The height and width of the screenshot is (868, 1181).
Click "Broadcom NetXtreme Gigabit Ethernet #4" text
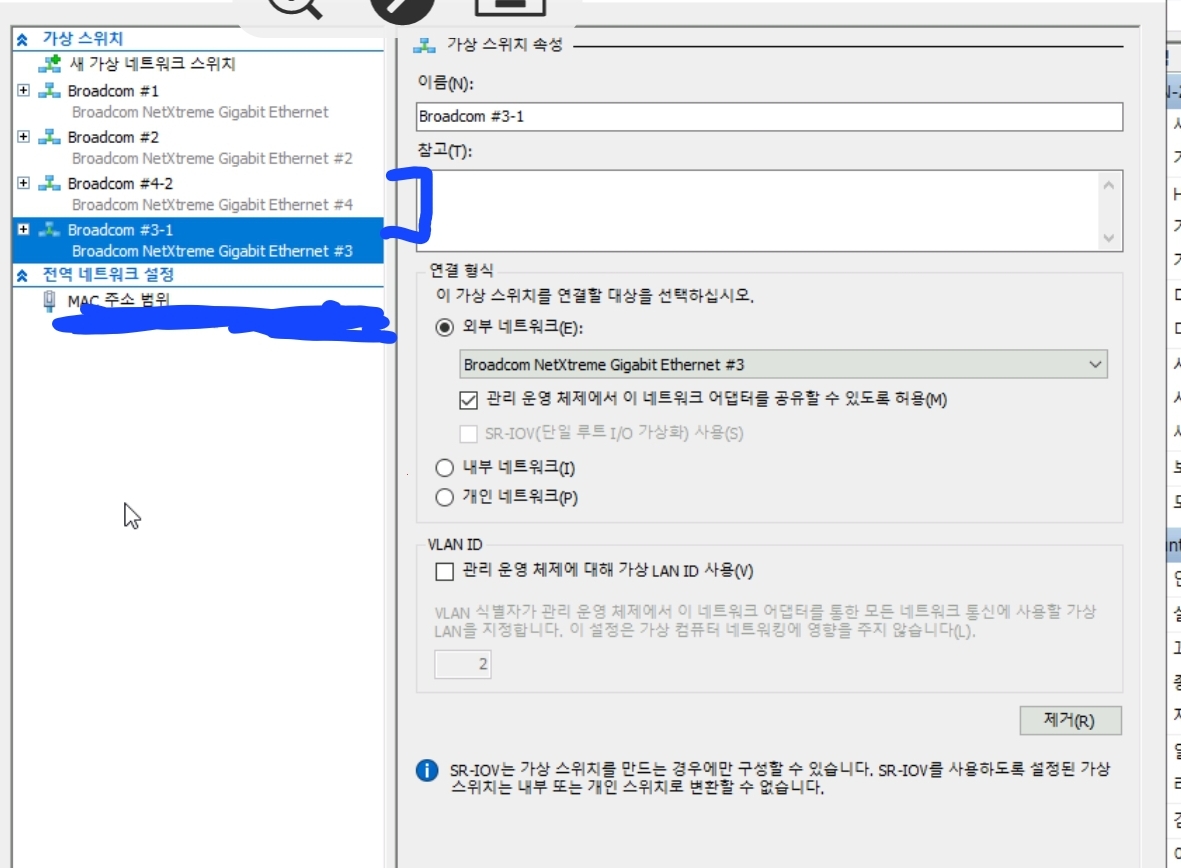coord(212,205)
